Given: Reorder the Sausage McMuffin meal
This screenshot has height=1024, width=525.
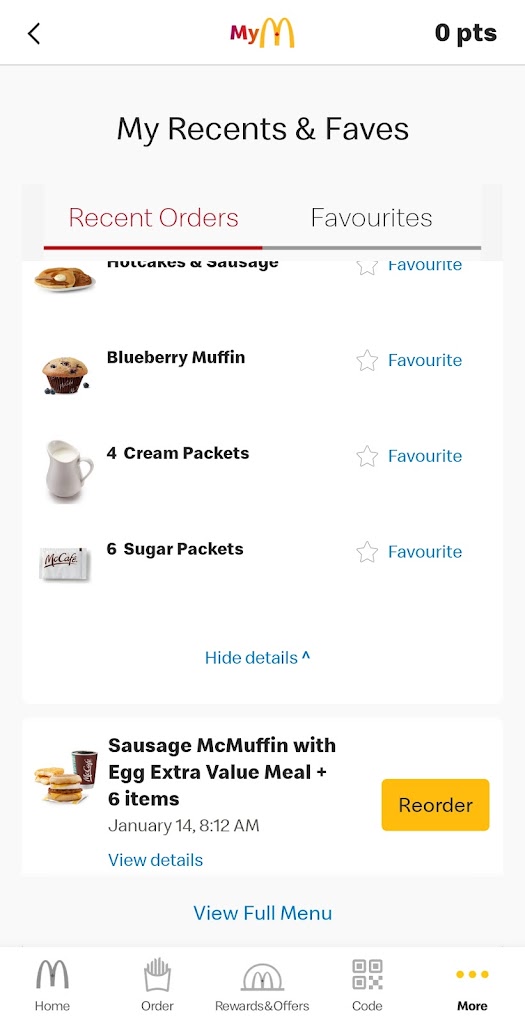Looking at the screenshot, I should tap(436, 805).
